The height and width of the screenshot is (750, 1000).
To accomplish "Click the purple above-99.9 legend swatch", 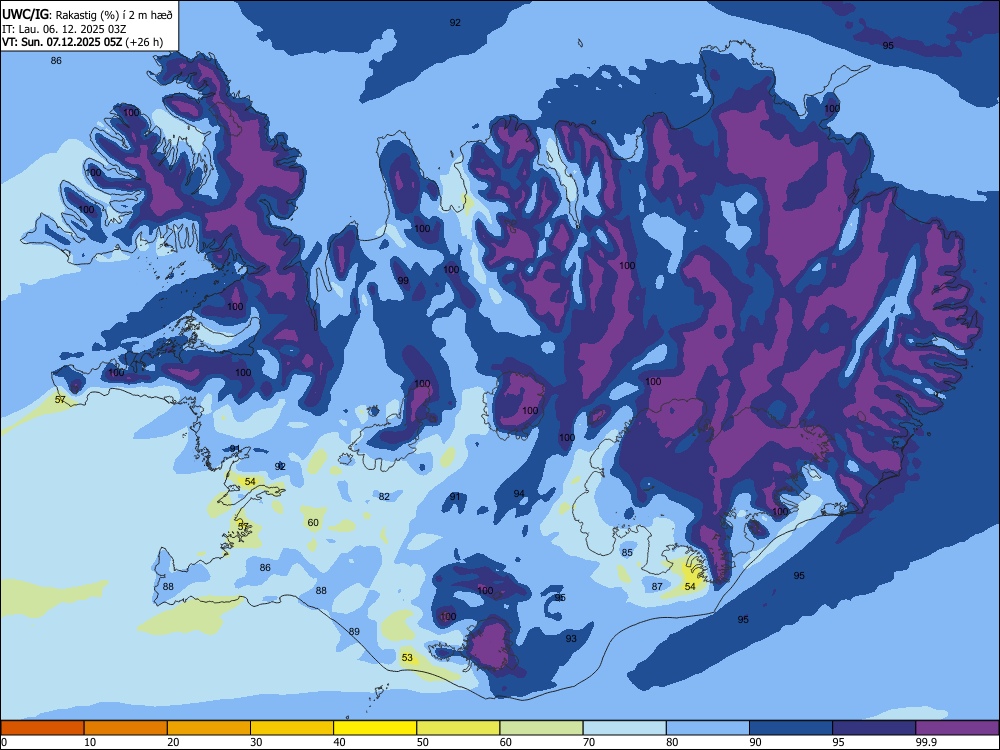I will coord(957,728).
